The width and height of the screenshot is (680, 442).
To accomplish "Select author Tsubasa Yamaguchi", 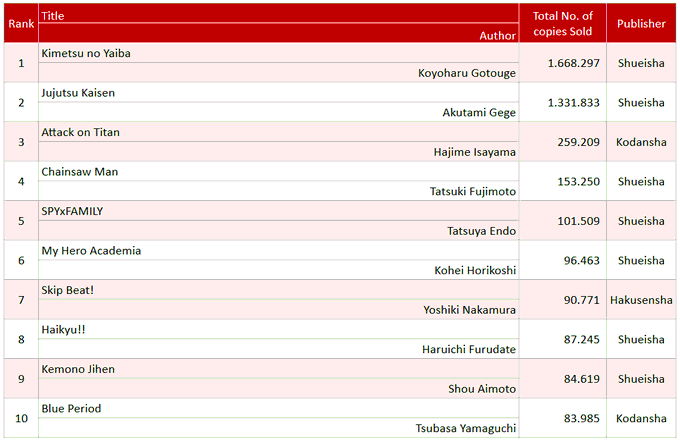I will pyautogui.click(x=466, y=429).
